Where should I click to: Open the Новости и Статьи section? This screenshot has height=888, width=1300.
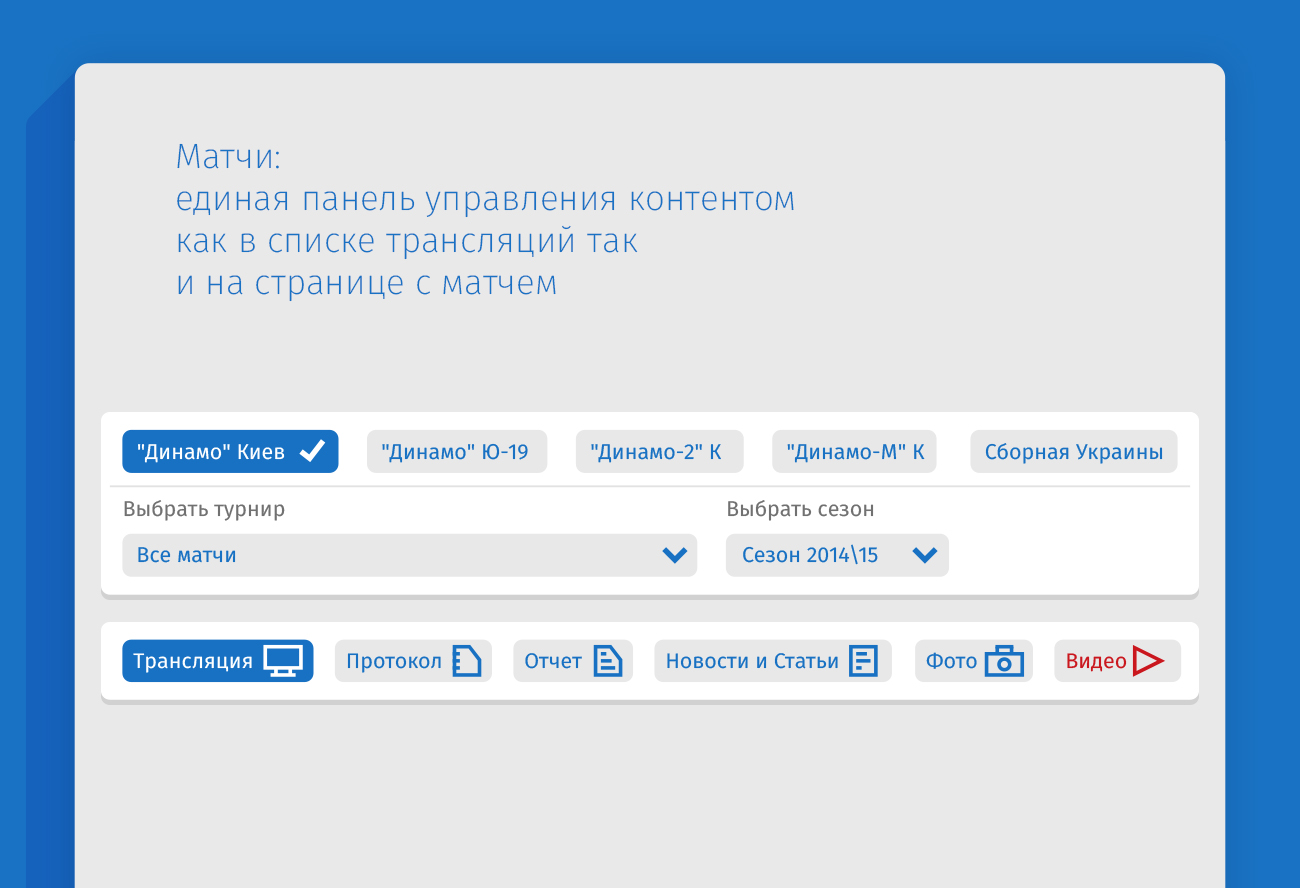752,661
